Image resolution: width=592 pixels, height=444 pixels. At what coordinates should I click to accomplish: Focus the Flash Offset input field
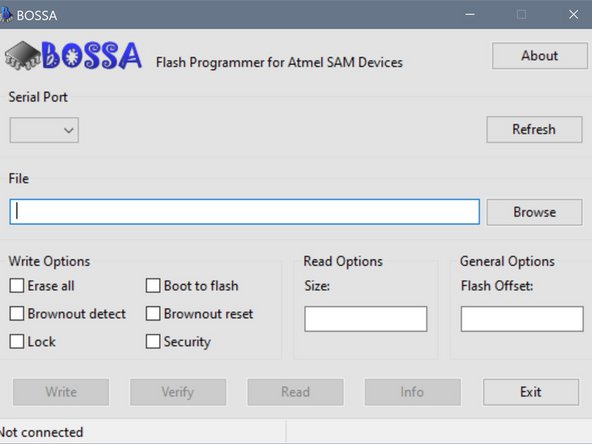coord(522,319)
